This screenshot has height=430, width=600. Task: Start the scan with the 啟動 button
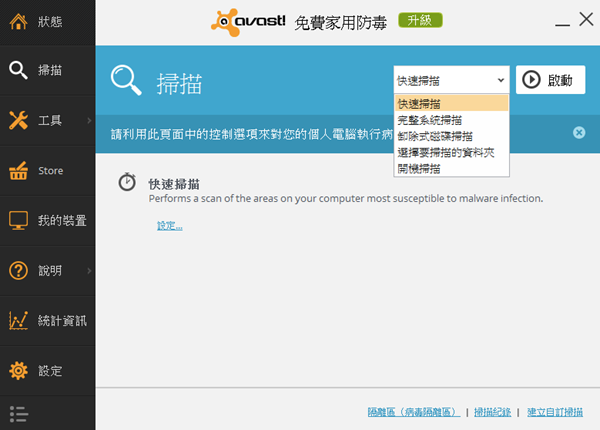pos(550,80)
